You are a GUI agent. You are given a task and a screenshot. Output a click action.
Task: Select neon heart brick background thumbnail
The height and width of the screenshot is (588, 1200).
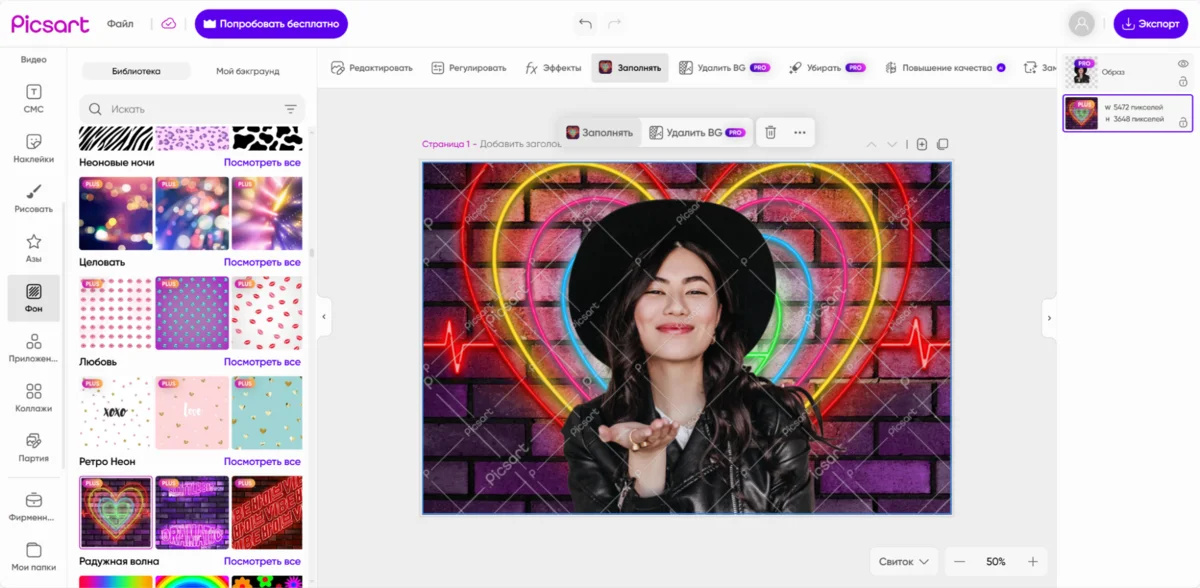[116, 513]
